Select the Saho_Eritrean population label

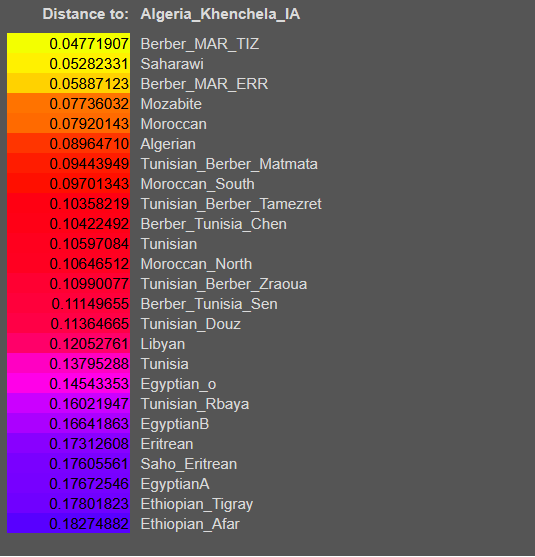(x=189, y=464)
